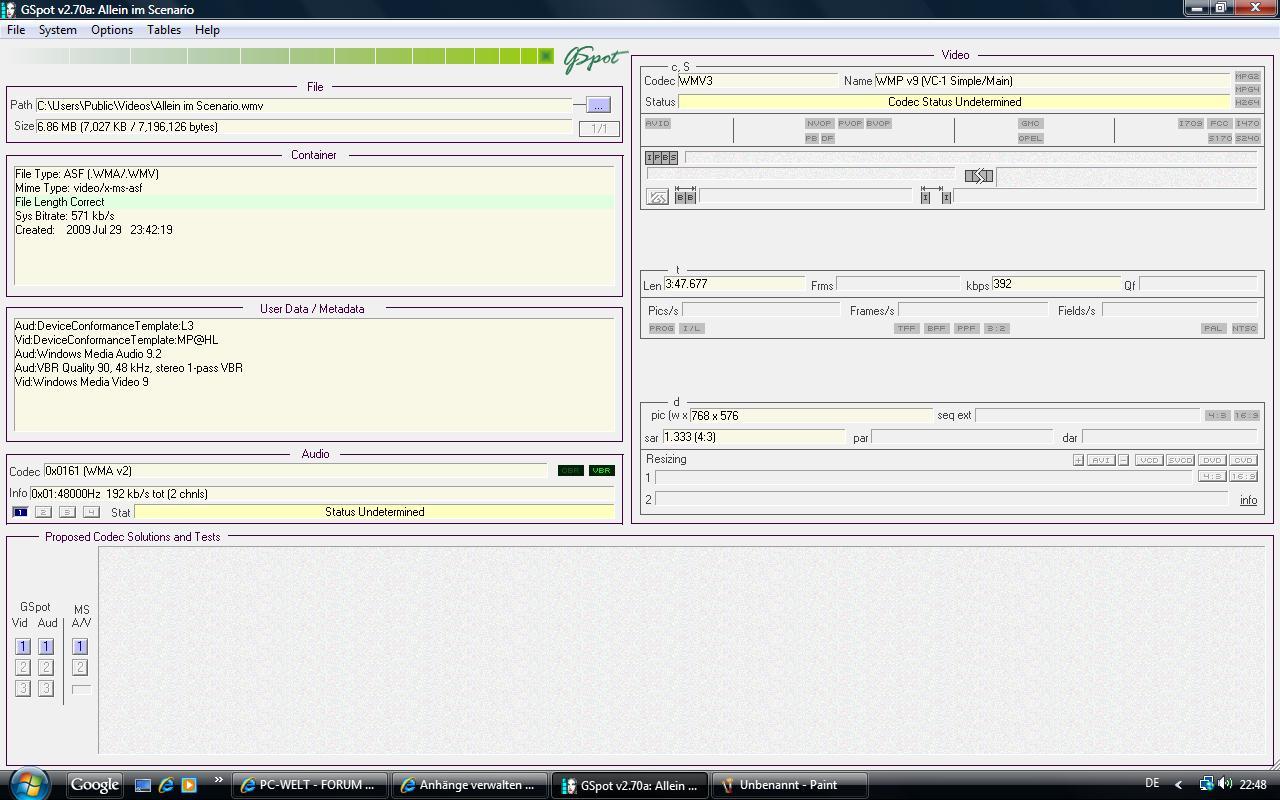Click the AVID indicator in Video panel

coord(658,123)
